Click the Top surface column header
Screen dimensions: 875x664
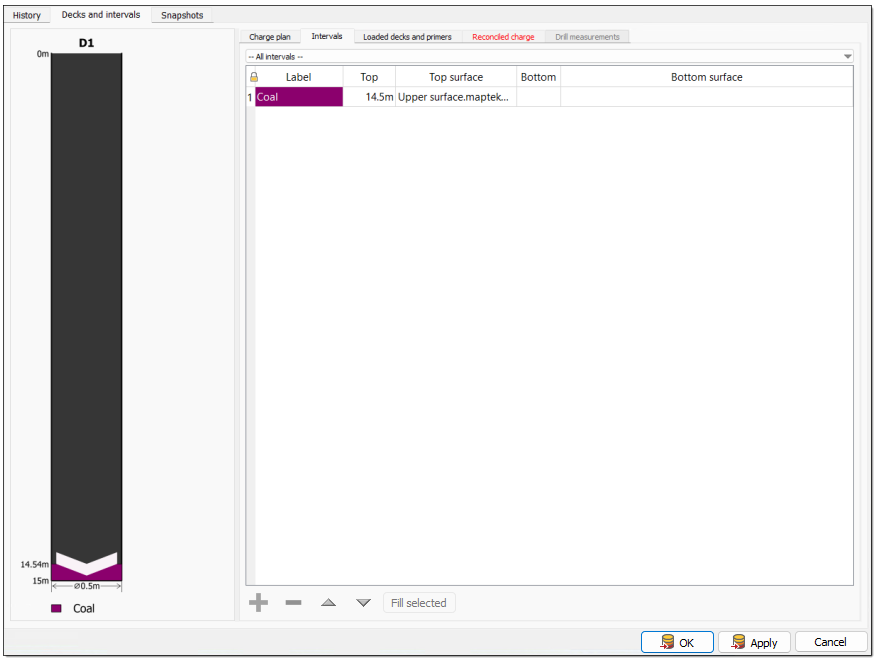pos(456,77)
